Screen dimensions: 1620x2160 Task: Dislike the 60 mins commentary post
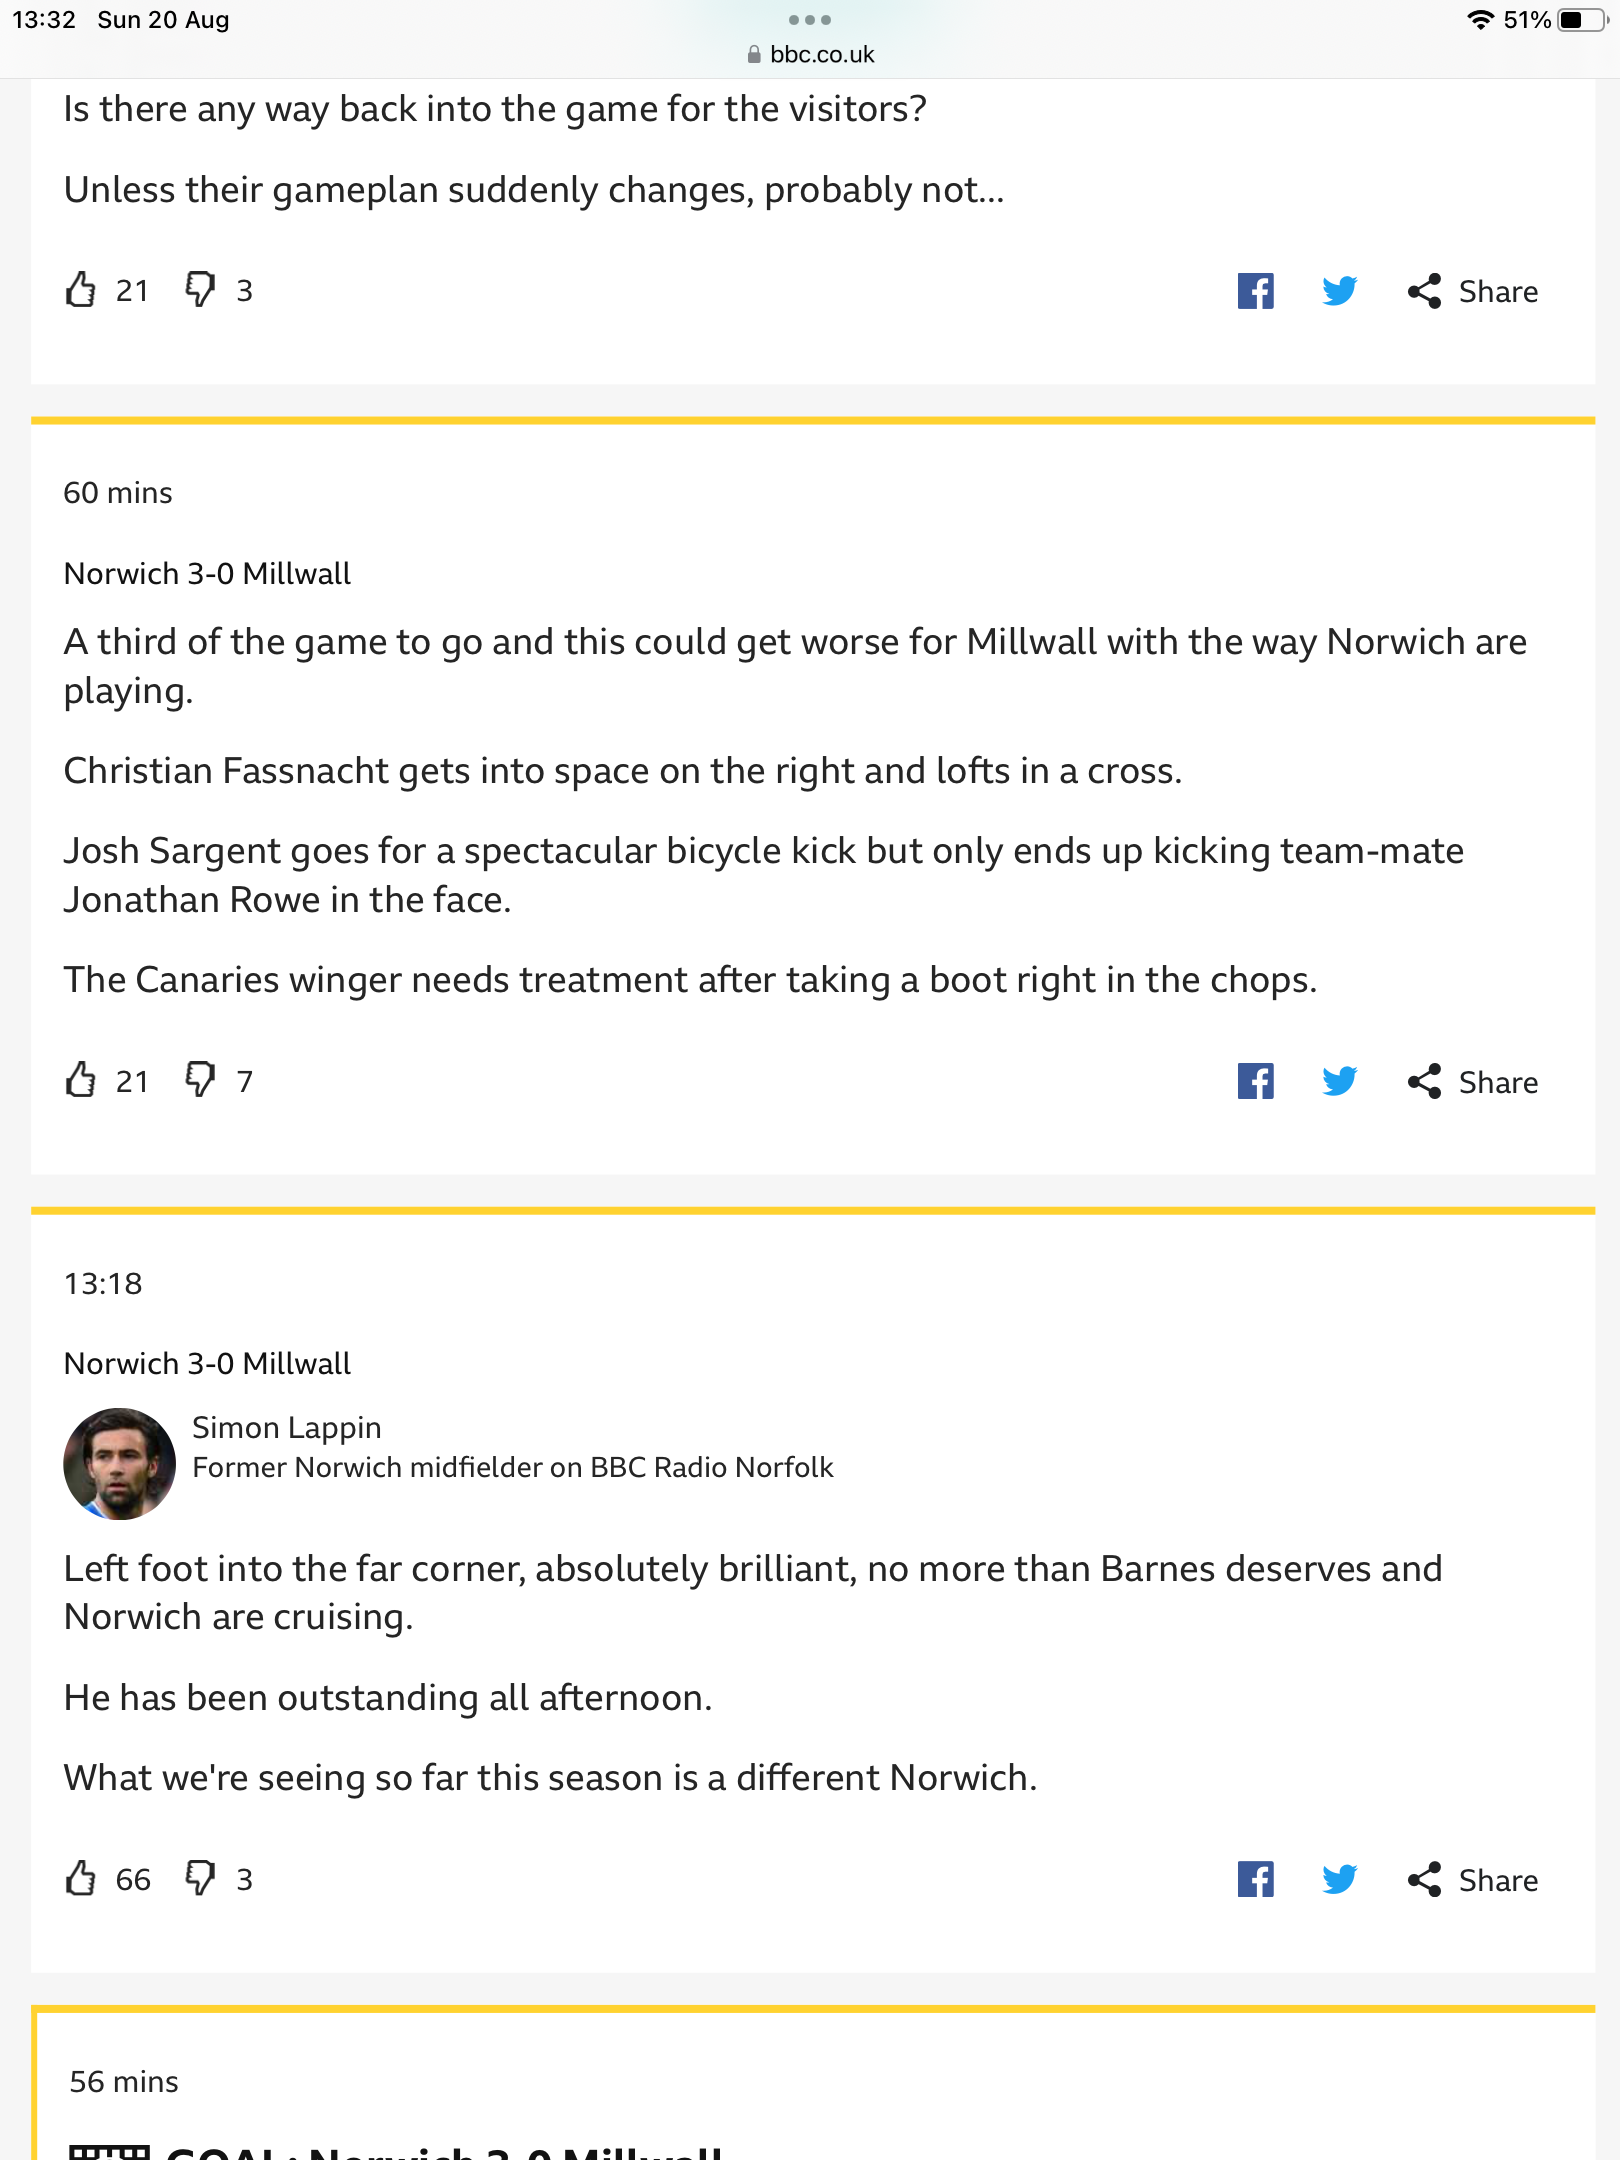[x=200, y=1080]
